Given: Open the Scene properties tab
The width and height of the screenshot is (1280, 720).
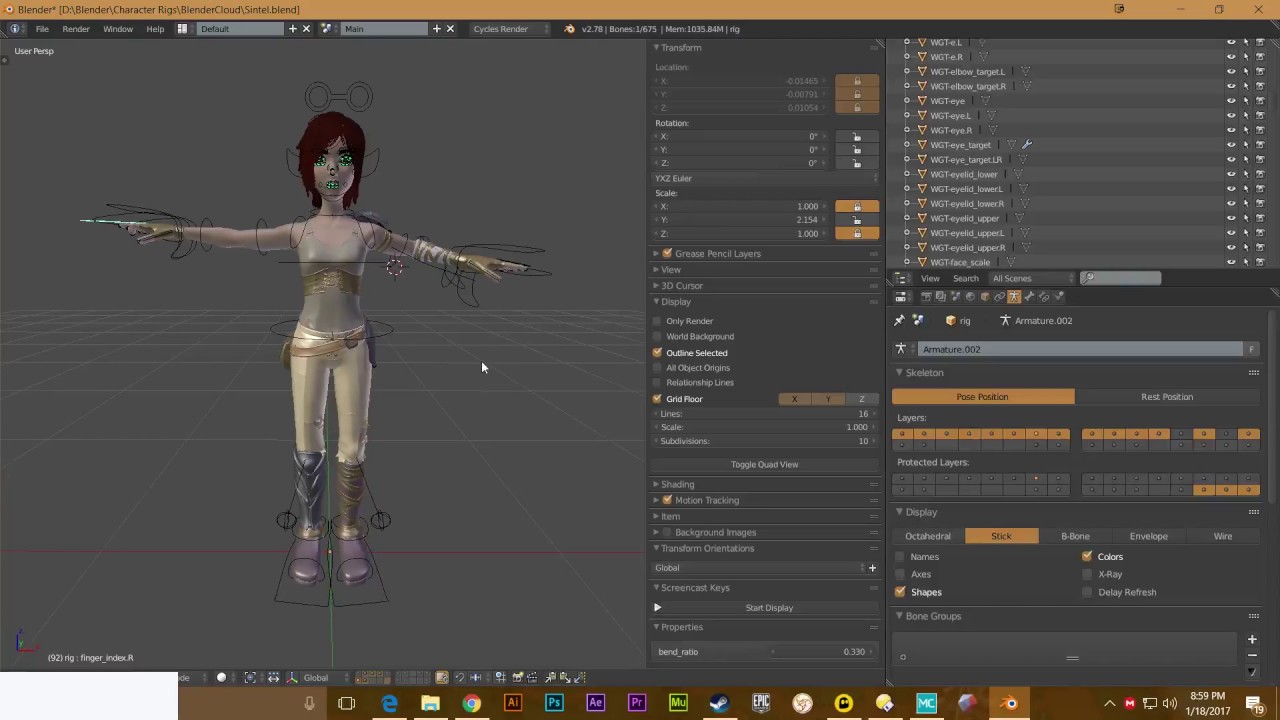Looking at the screenshot, I should [x=955, y=297].
